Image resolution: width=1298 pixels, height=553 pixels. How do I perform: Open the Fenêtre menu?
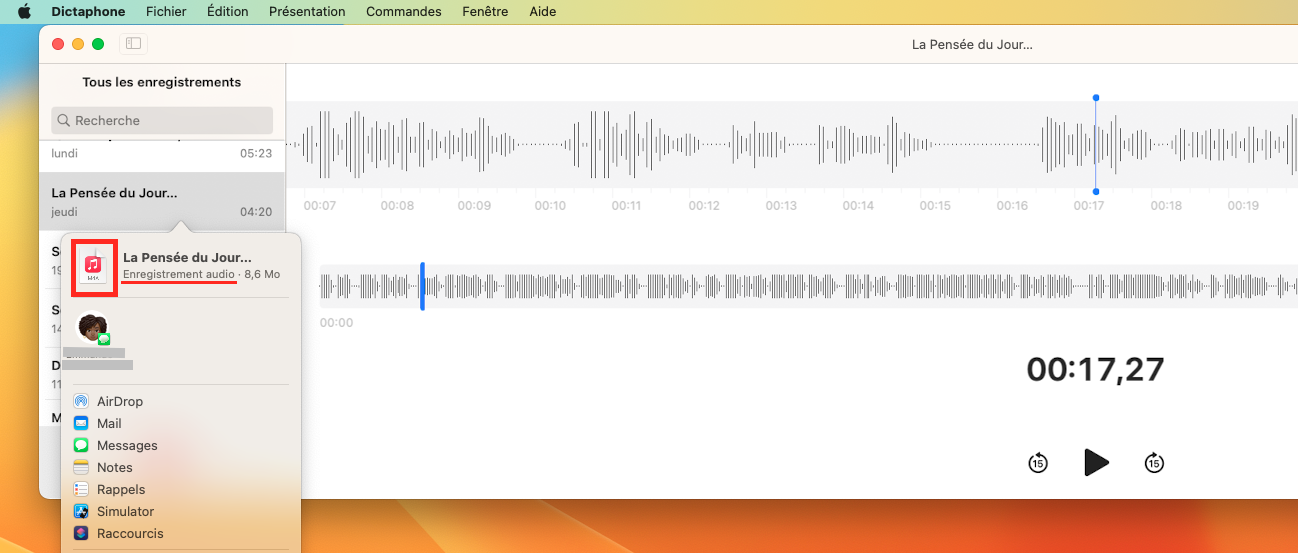pos(484,12)
